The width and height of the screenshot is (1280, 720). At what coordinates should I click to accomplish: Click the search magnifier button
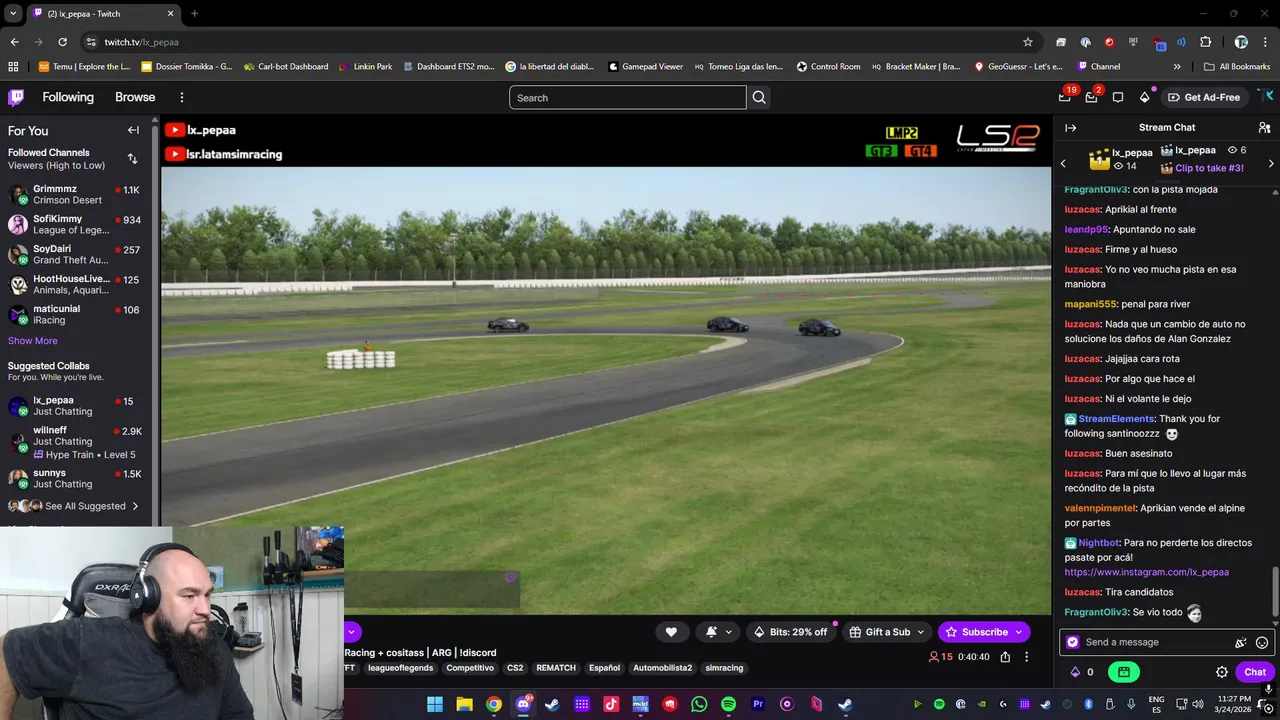(759, 97)
